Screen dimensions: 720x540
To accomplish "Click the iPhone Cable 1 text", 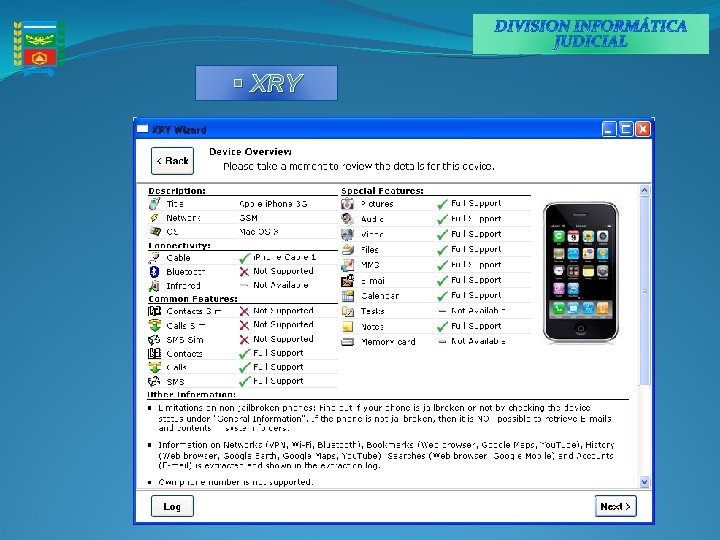I will 285,257.
